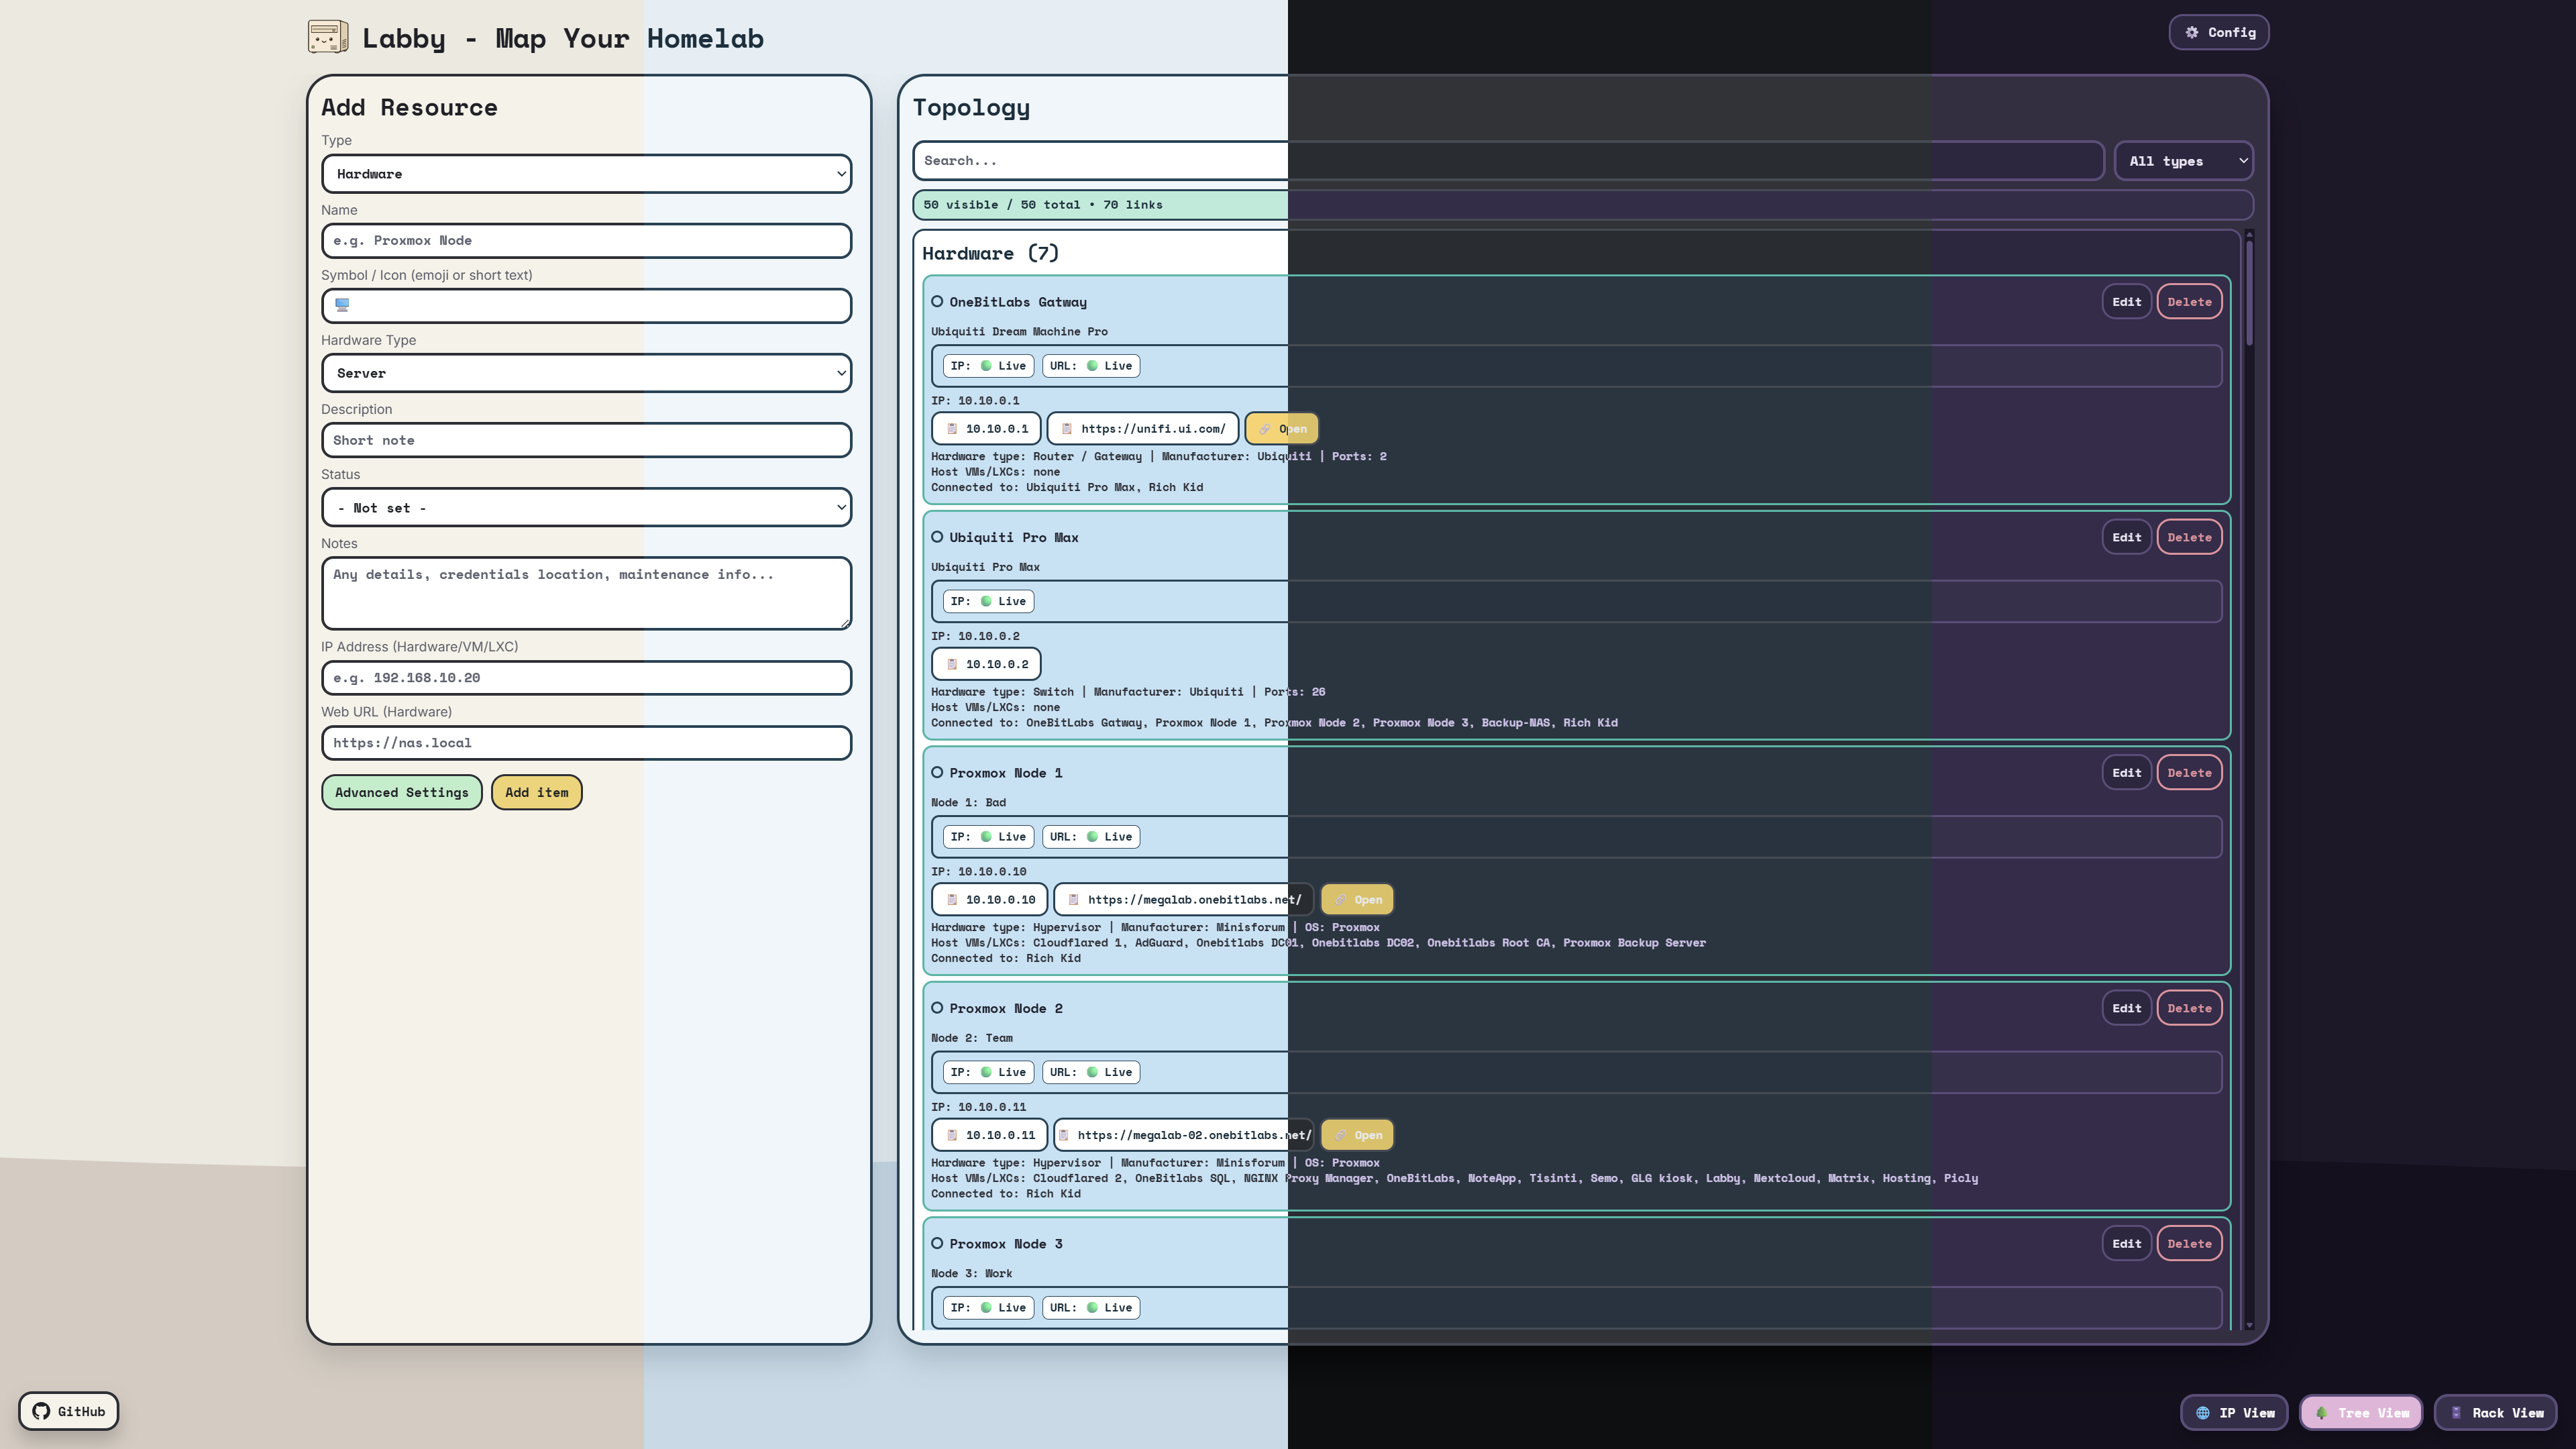Open the unifi.ui.com URL

(x=1282, y=429)
